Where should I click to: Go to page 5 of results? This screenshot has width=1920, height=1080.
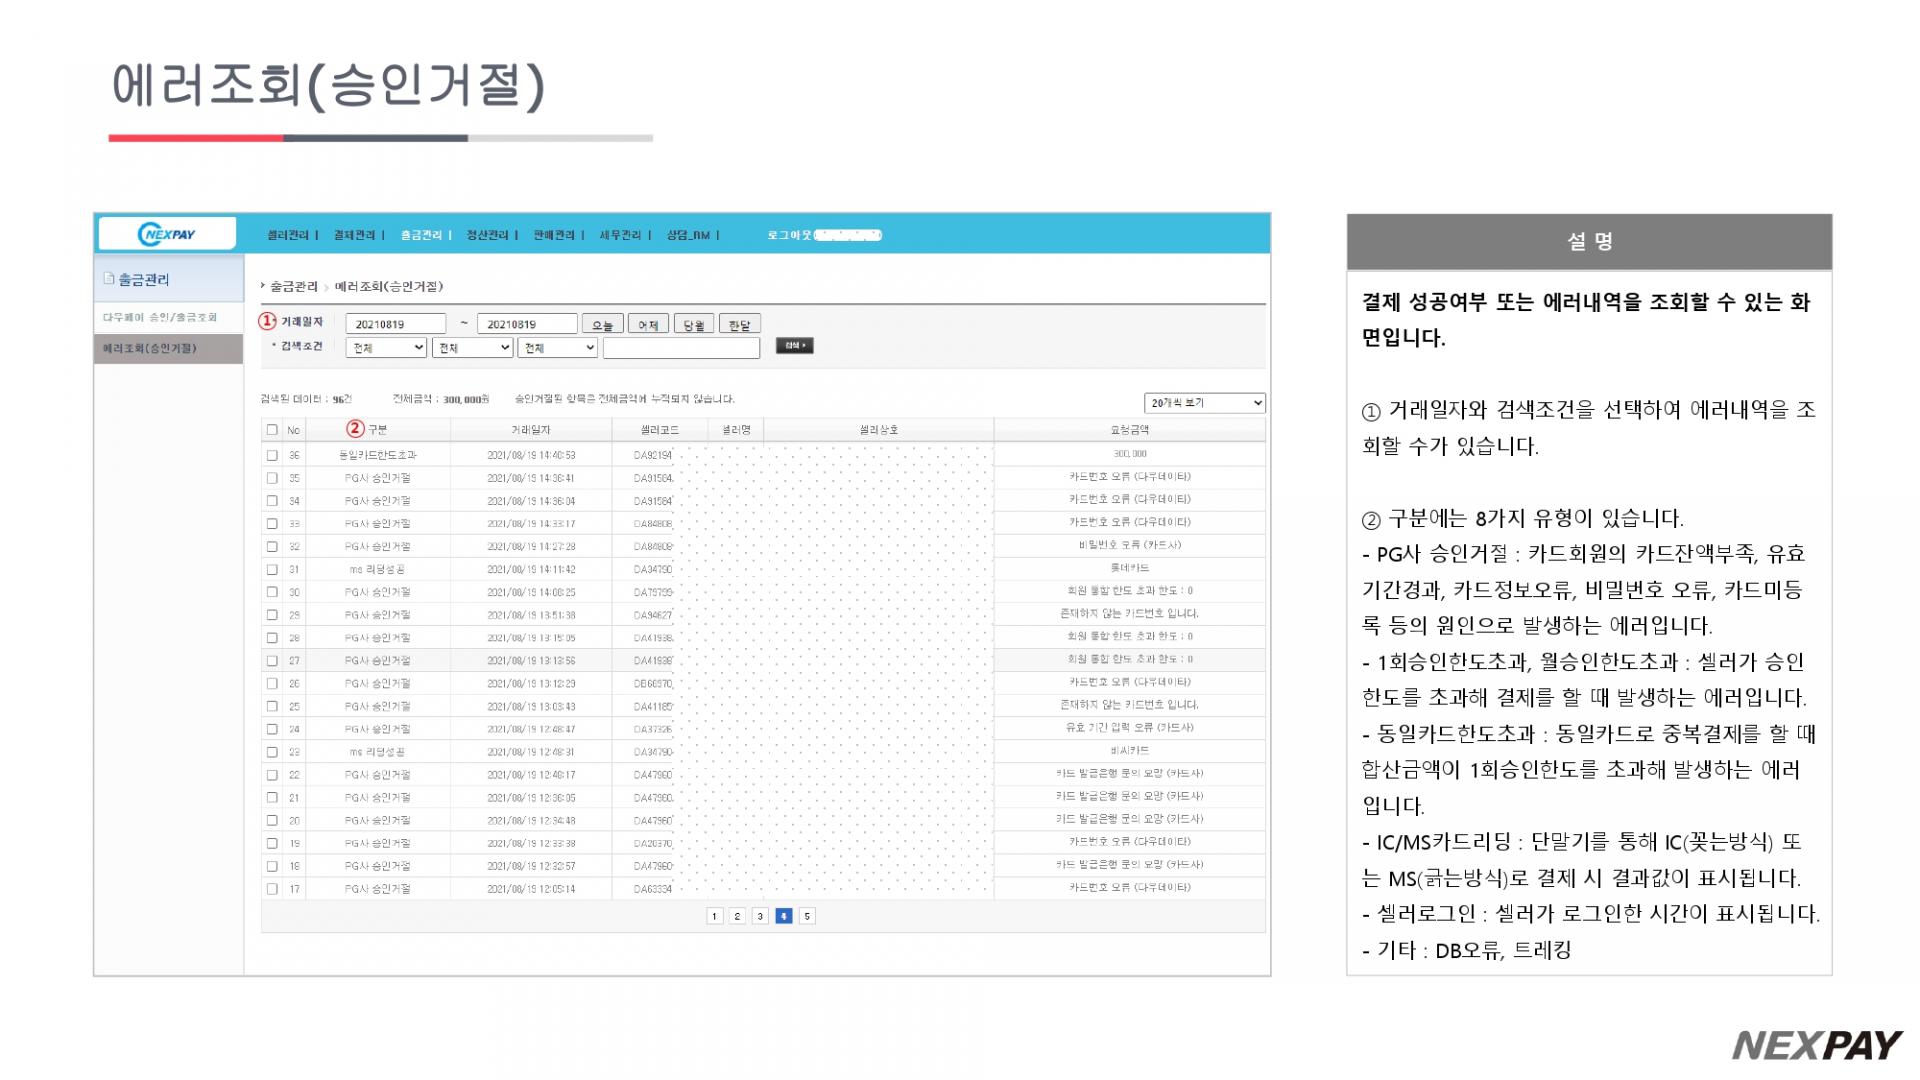coord(807,916)
